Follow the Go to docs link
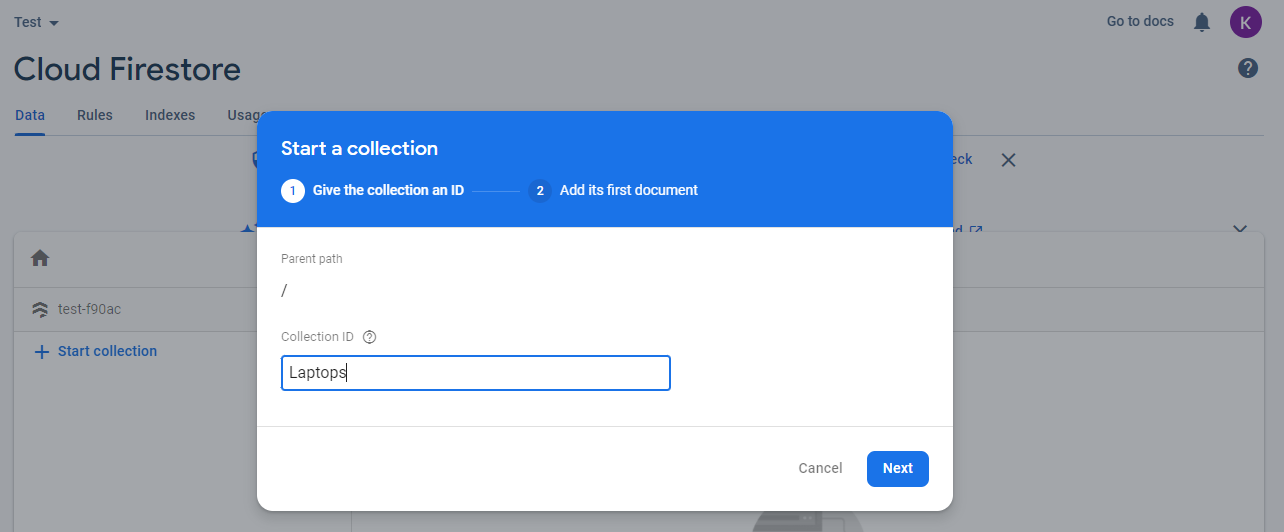This screenshot has width=1284, height=532. tap(1140, 21)
